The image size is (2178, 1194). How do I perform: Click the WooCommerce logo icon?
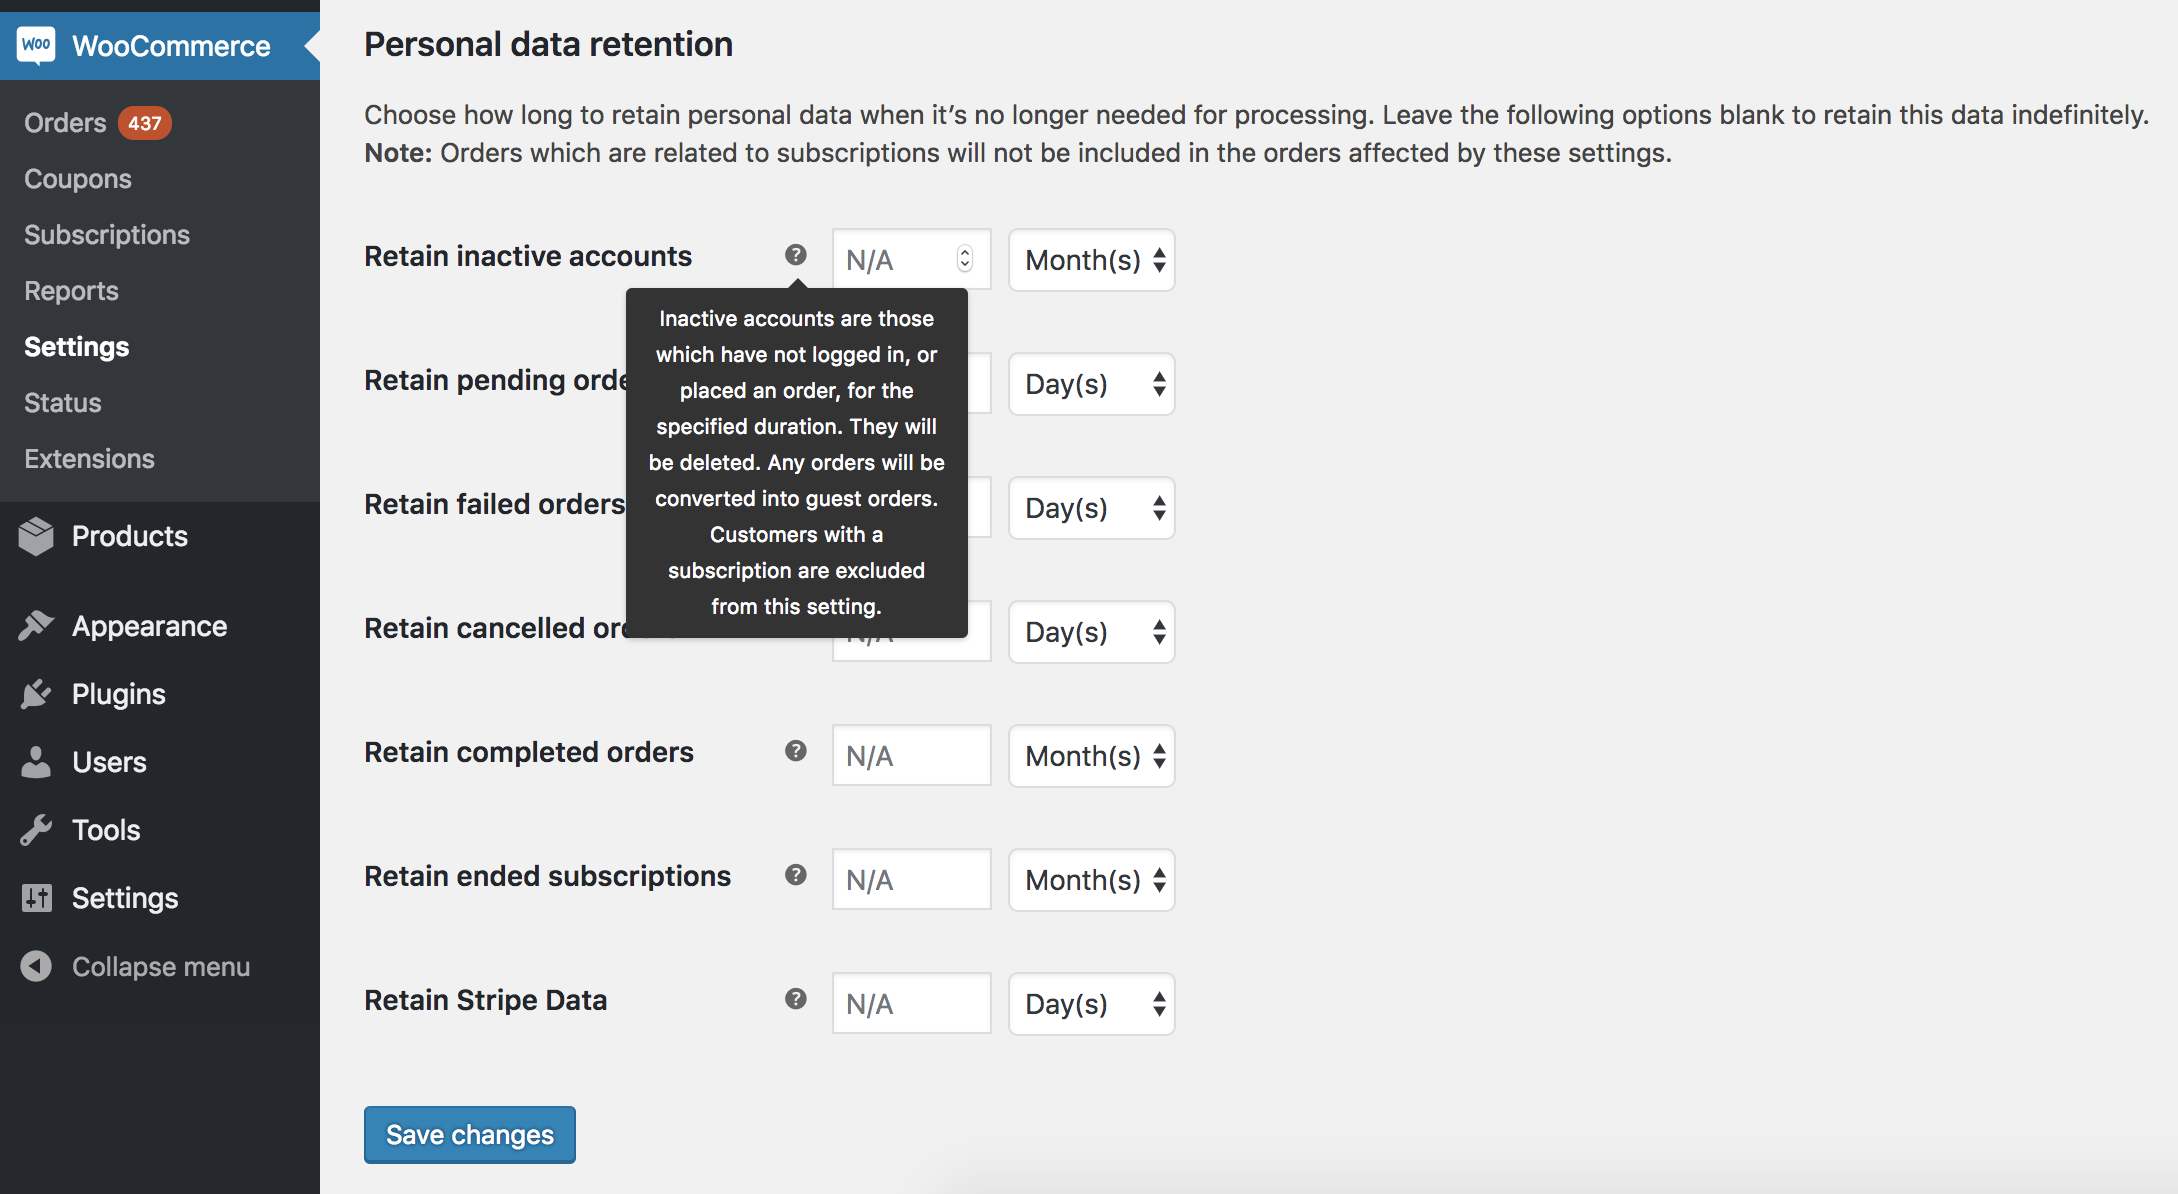36,45
